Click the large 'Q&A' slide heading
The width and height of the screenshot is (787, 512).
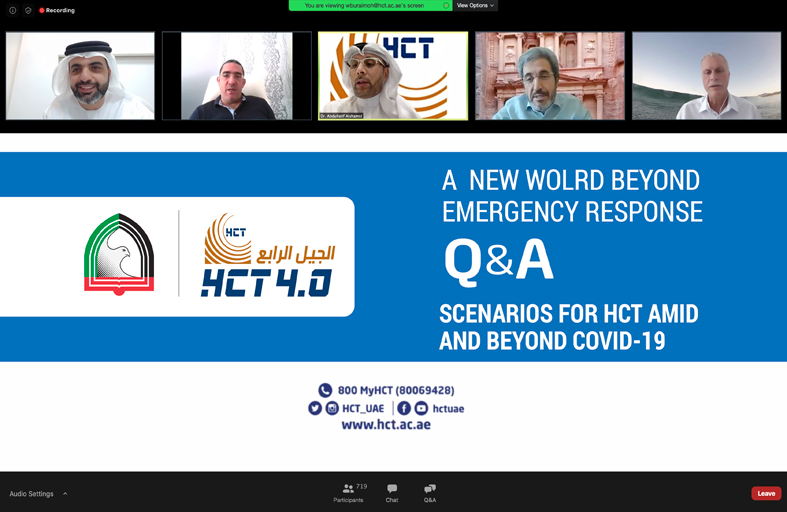(x=499, y=261)
